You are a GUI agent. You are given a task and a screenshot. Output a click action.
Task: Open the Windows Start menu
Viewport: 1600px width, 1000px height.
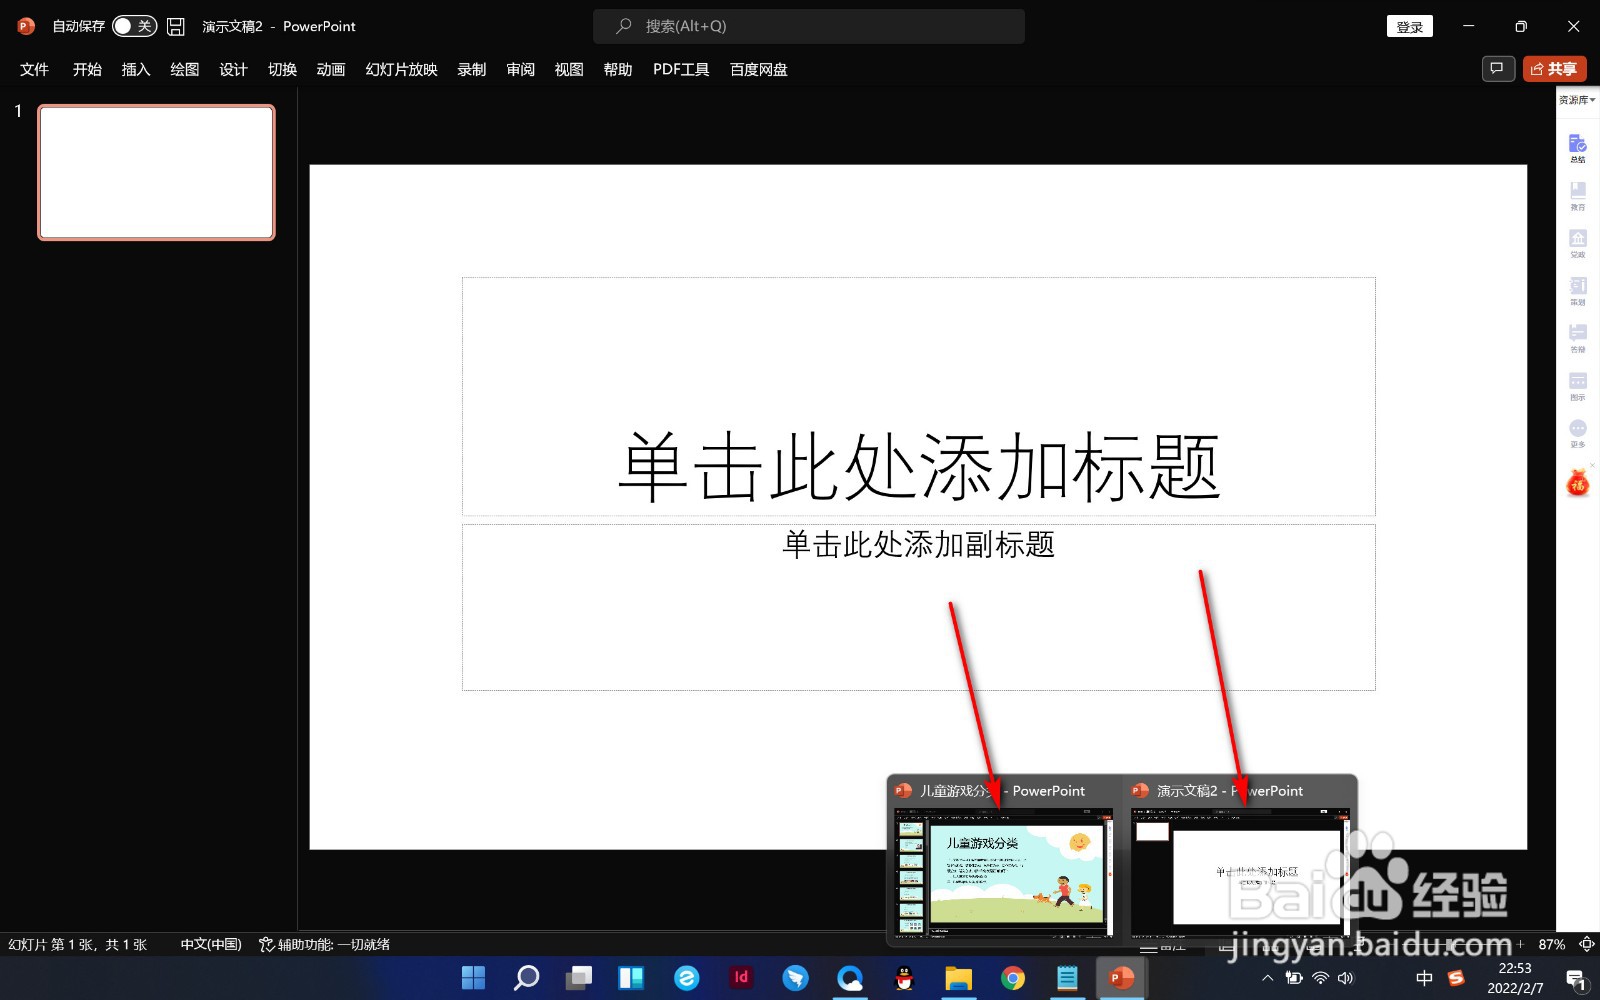(473, 978)
